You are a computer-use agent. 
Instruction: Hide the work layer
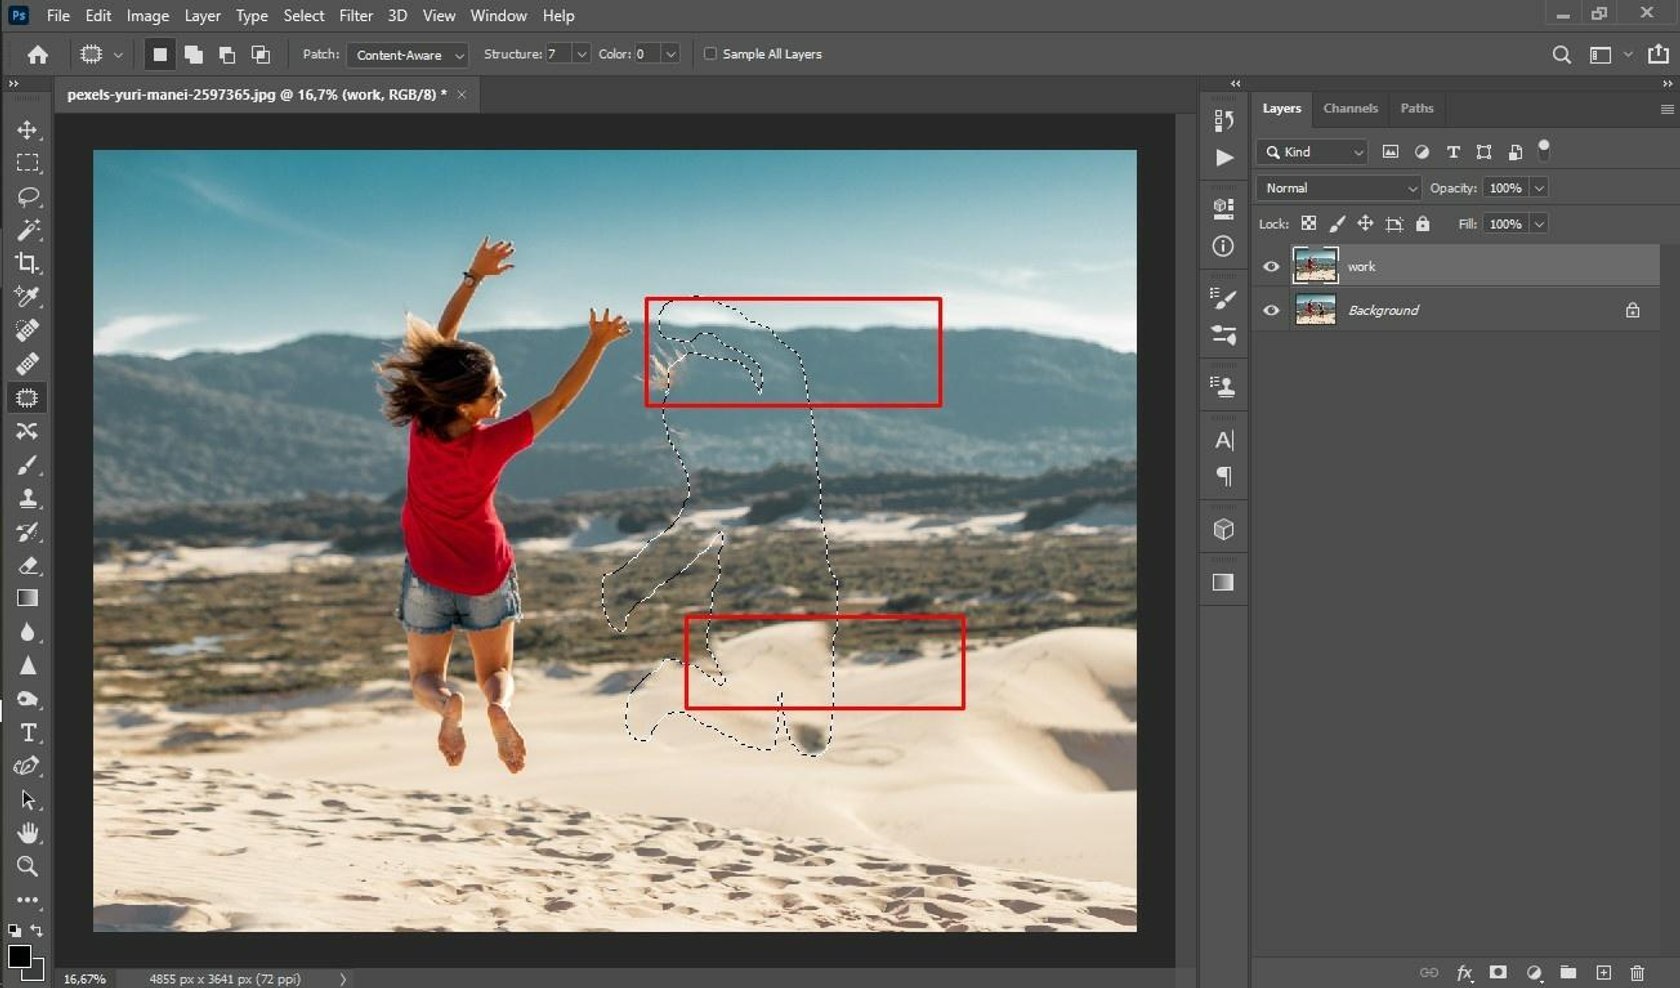pos(1271,267)
